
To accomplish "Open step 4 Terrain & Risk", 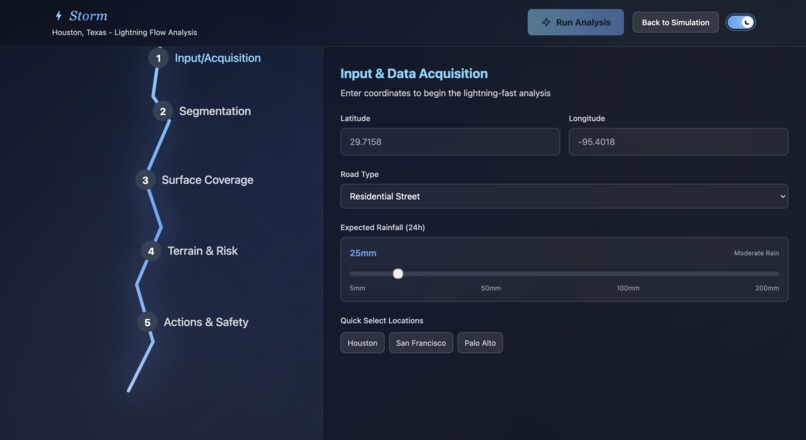I will pyautogui.click(x=190, y=251).
